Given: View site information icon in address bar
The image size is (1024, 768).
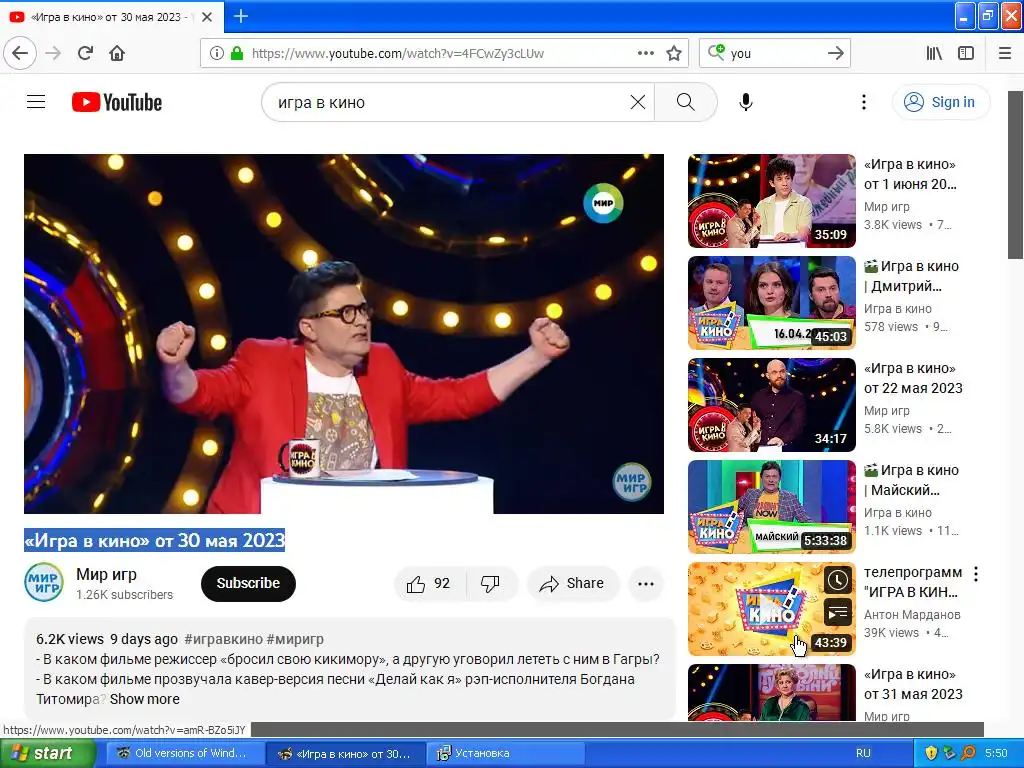Looking at the screenshot, I should pyautogui.click(x=216, y=53).
